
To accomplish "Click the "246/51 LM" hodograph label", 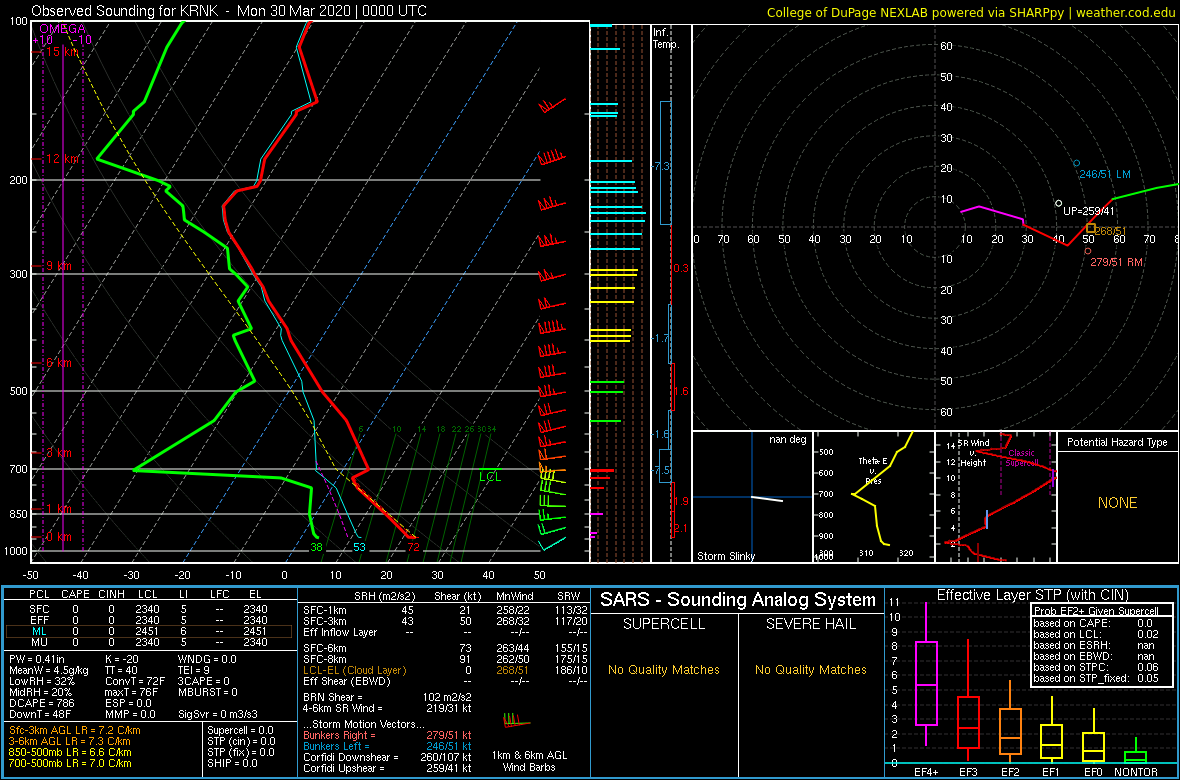I will click(x=1105, y=175).
